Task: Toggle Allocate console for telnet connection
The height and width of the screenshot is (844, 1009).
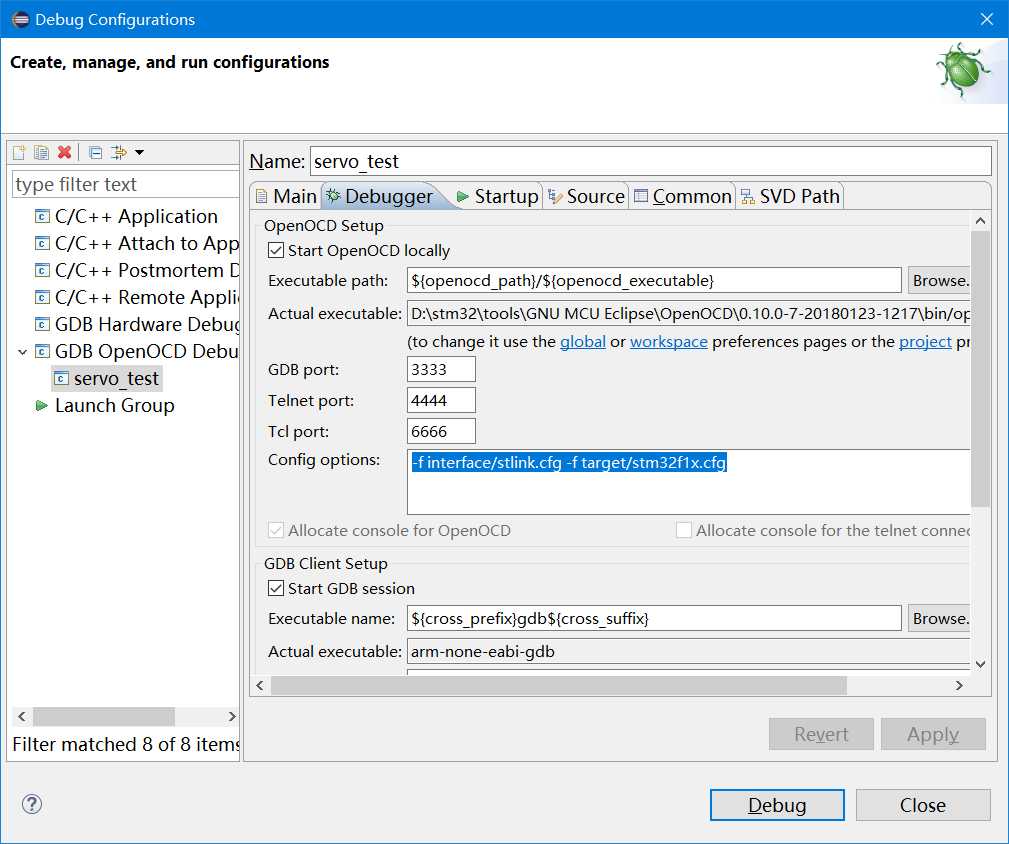Action: click(x=683, y=530)
